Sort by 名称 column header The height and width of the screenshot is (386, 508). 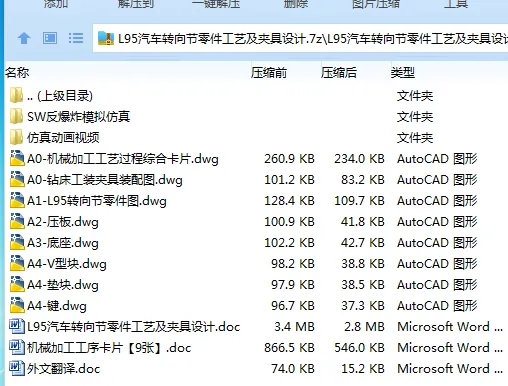(17, 72)
